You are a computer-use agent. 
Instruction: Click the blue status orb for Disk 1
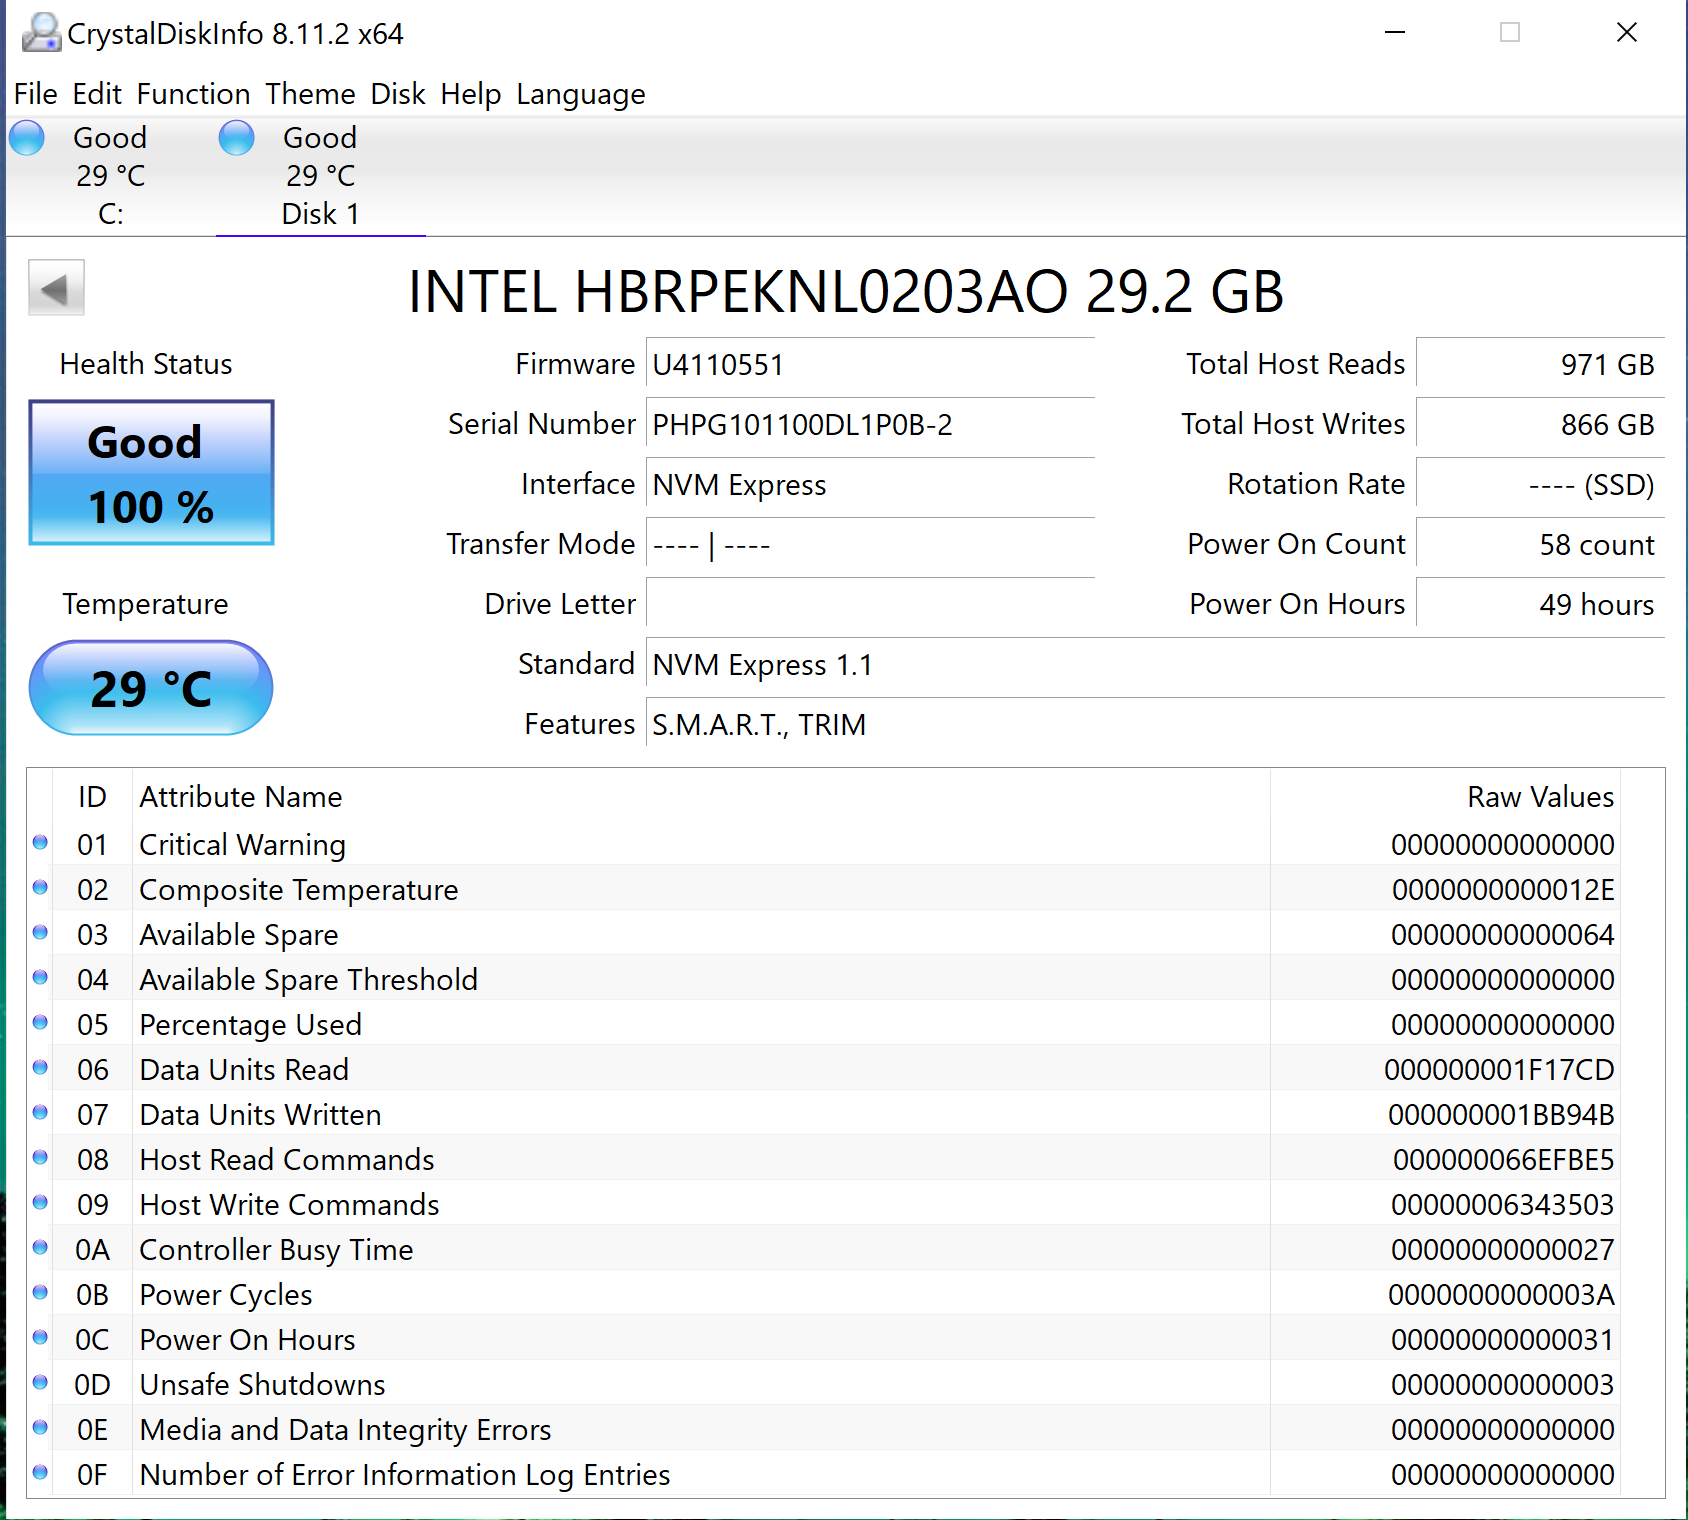(x=237, y=138)
